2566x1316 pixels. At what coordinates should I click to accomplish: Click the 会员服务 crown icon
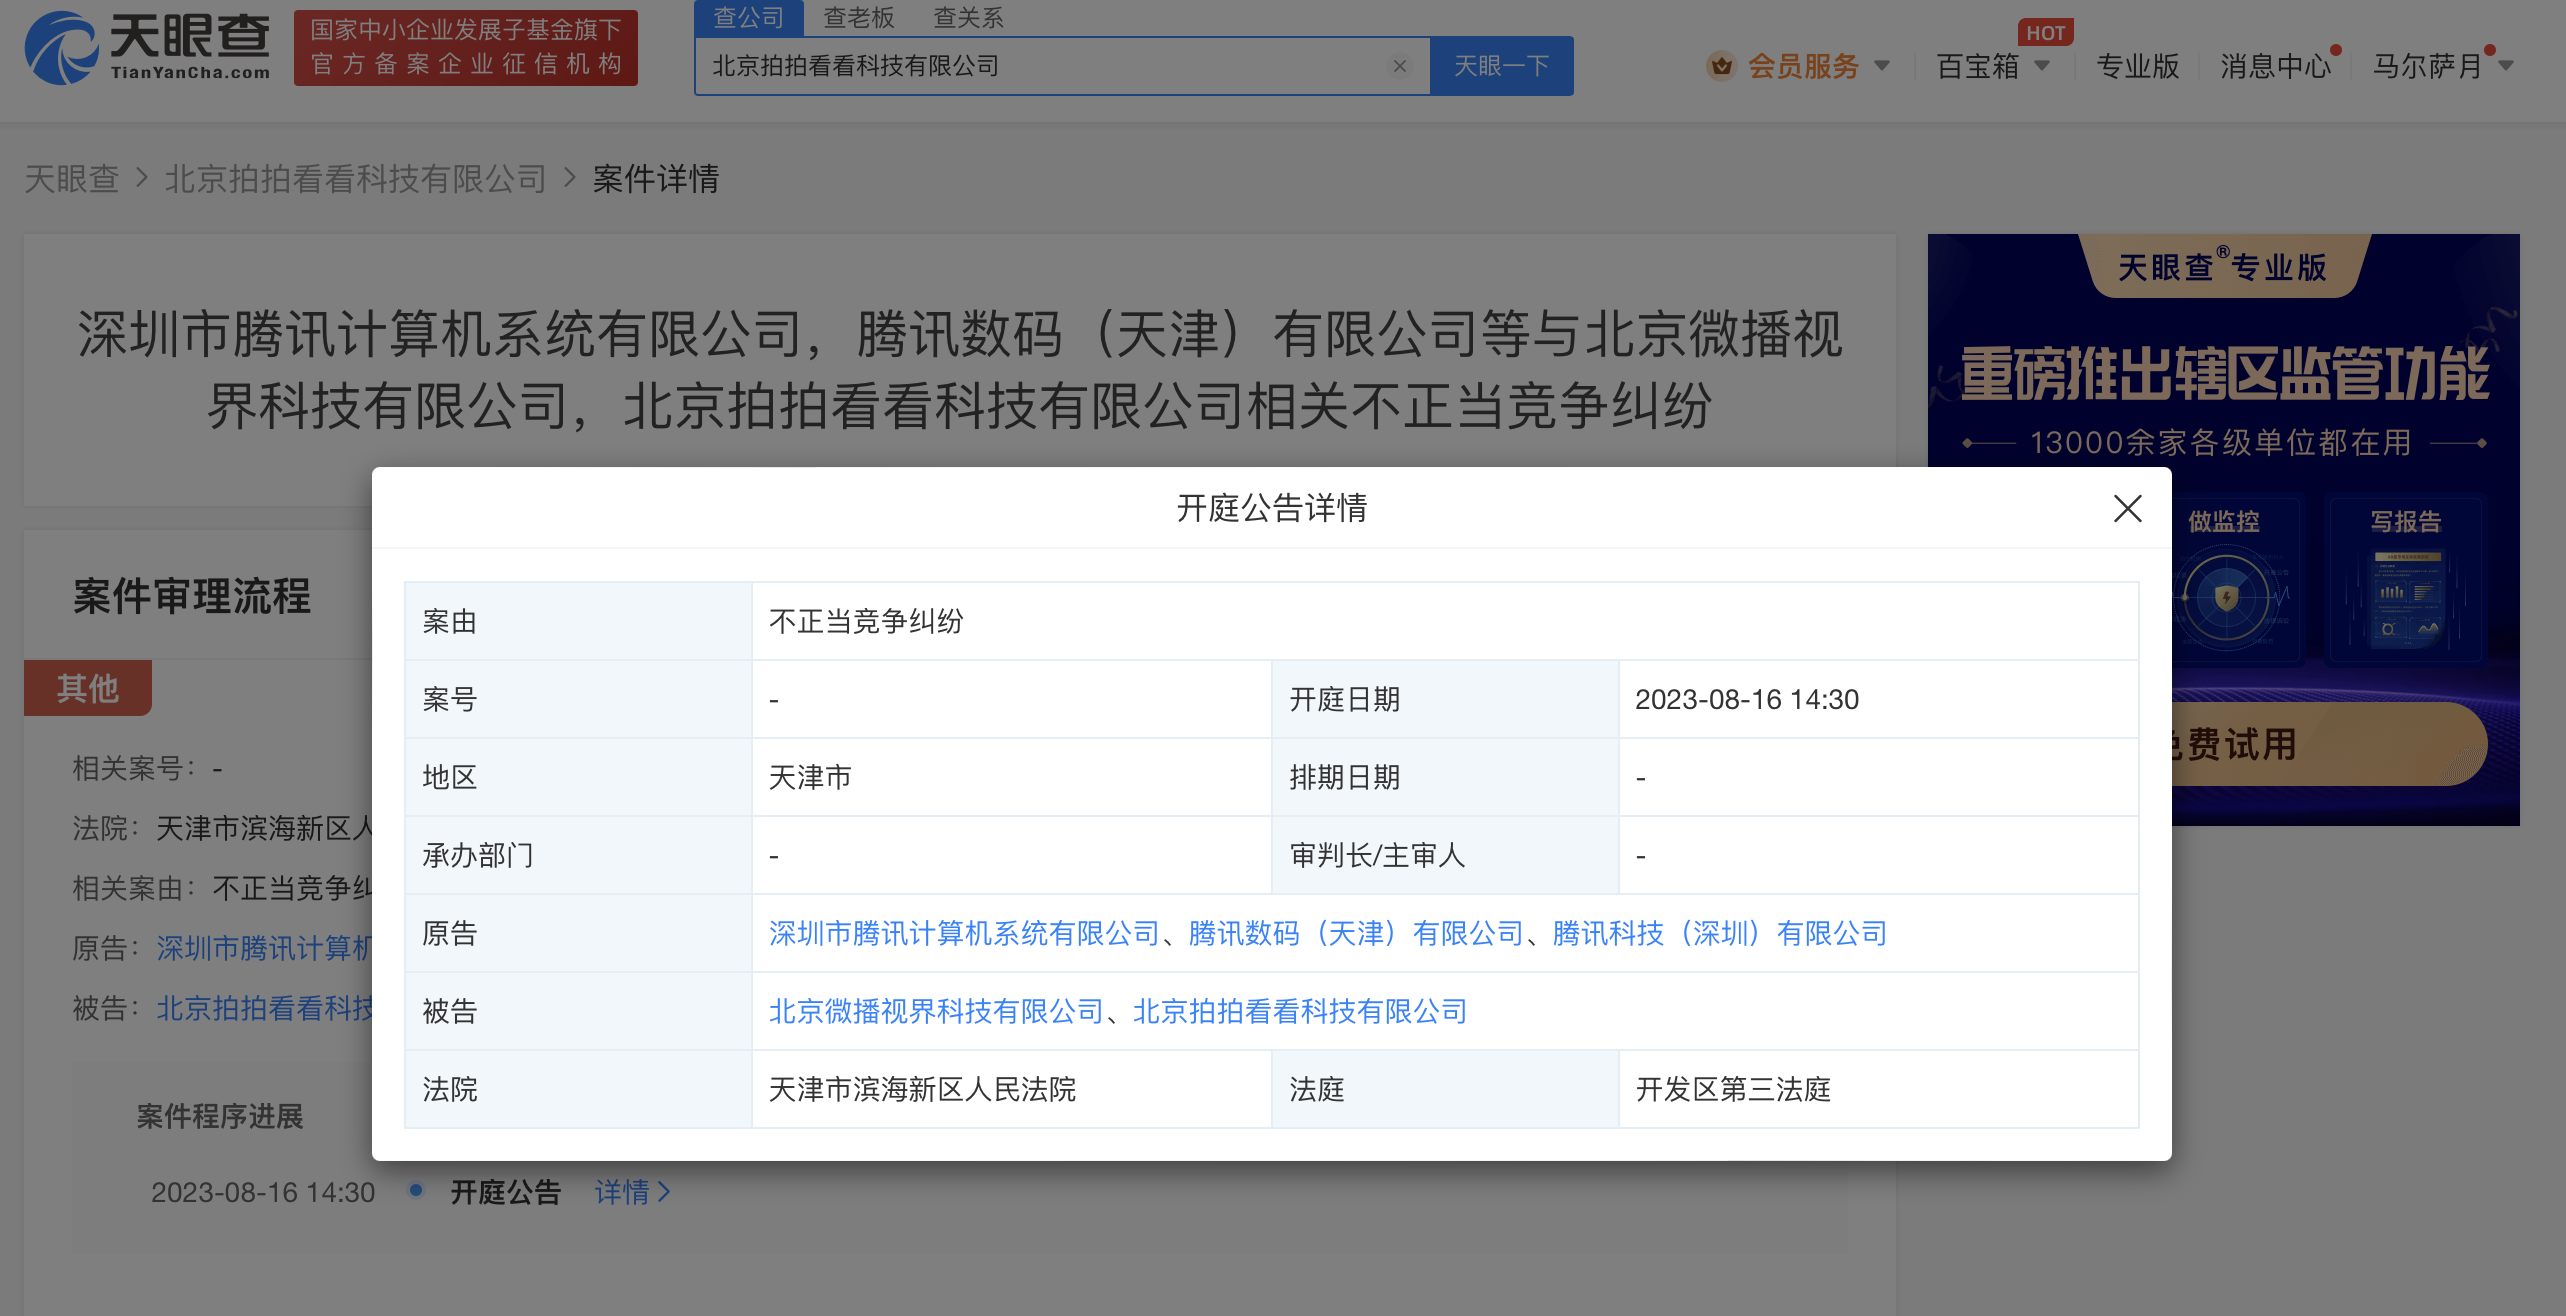pyautogui.click(x=1721, y=66)
